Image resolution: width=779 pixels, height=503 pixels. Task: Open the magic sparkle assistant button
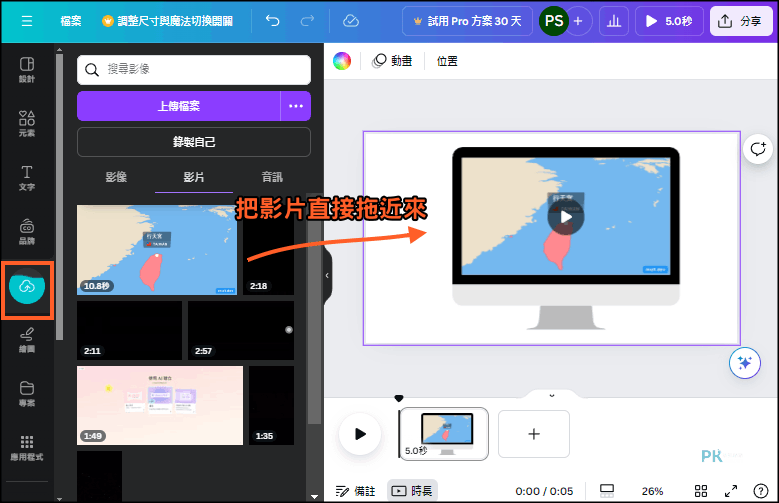[x=745, y=363]
